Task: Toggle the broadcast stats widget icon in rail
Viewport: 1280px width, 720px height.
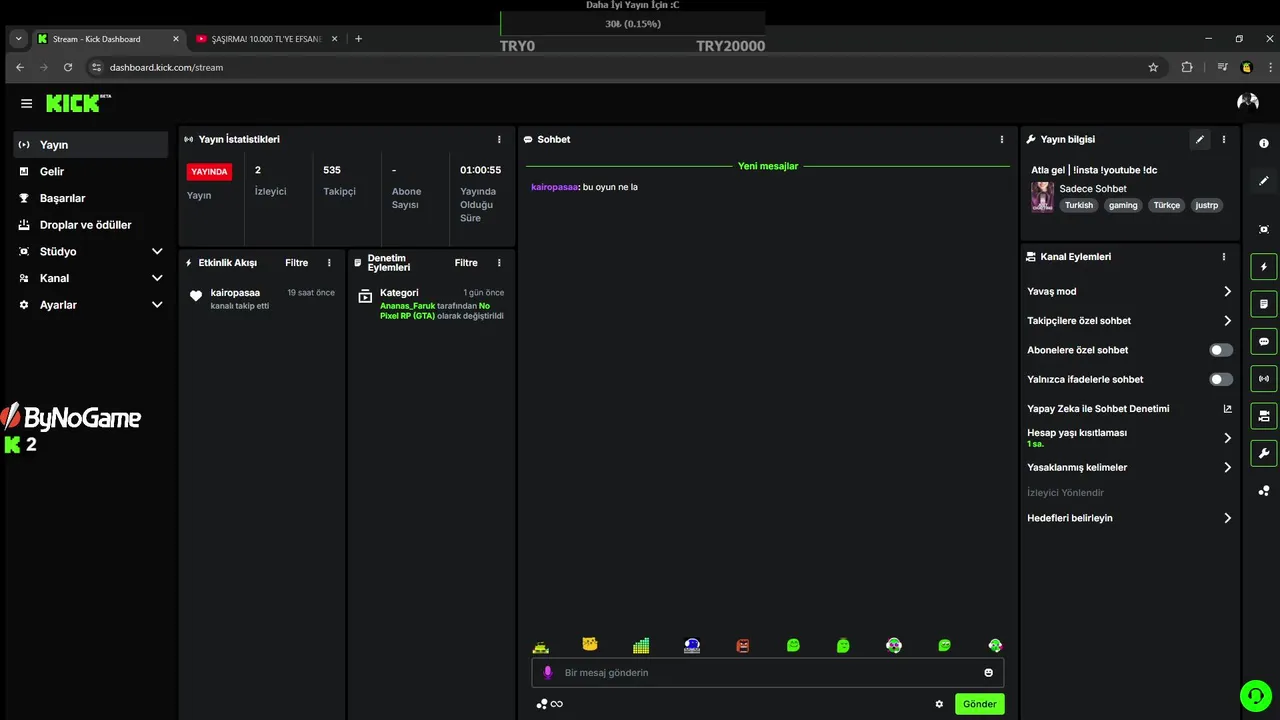Action: pos(1264,379)
